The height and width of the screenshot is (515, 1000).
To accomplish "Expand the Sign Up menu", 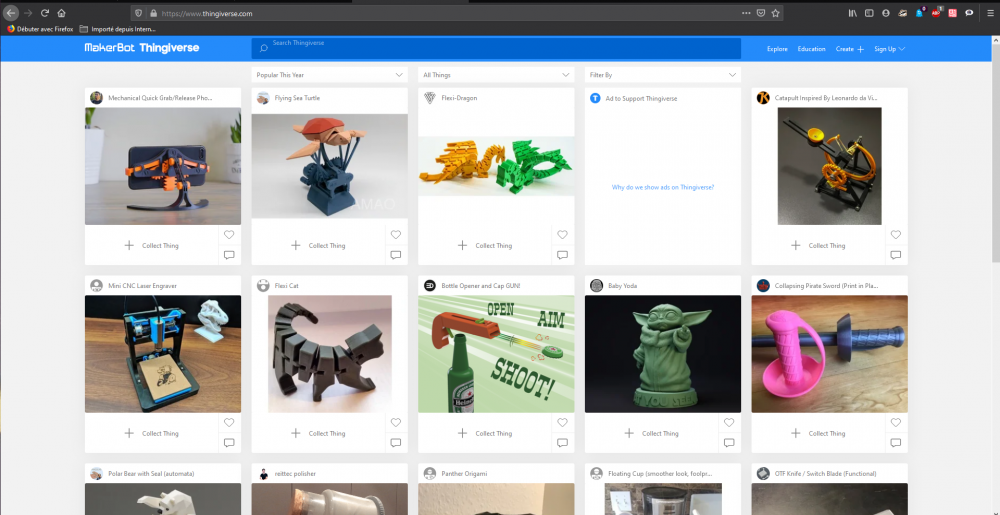I will (890, 49).
